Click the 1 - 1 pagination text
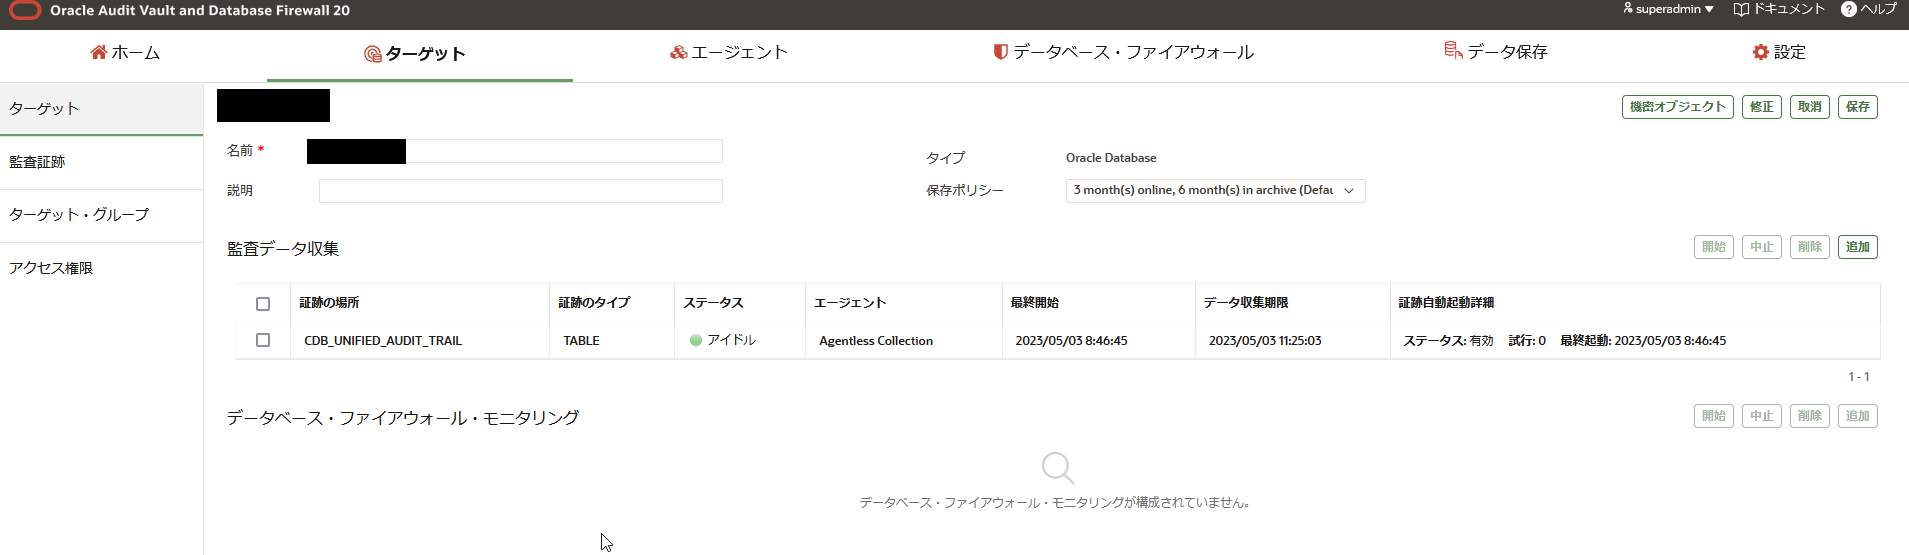This screenshot has width=1909, height=555. tap(1859, 377)
